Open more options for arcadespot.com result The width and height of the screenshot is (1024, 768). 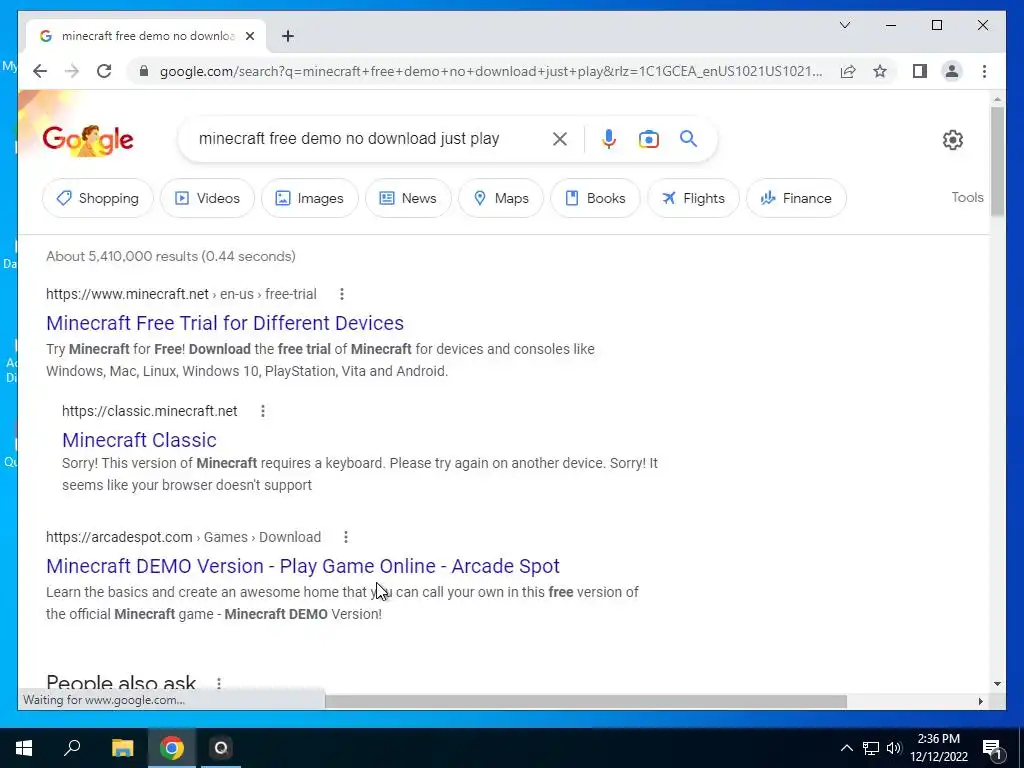point(345,537)
